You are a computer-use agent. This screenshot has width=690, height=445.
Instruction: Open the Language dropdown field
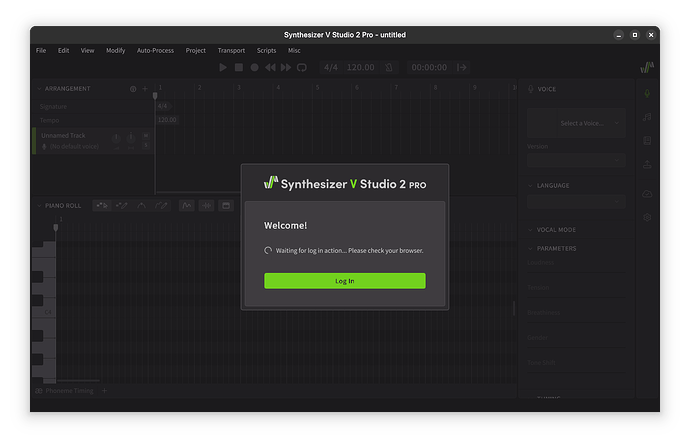tap(576, 202)
